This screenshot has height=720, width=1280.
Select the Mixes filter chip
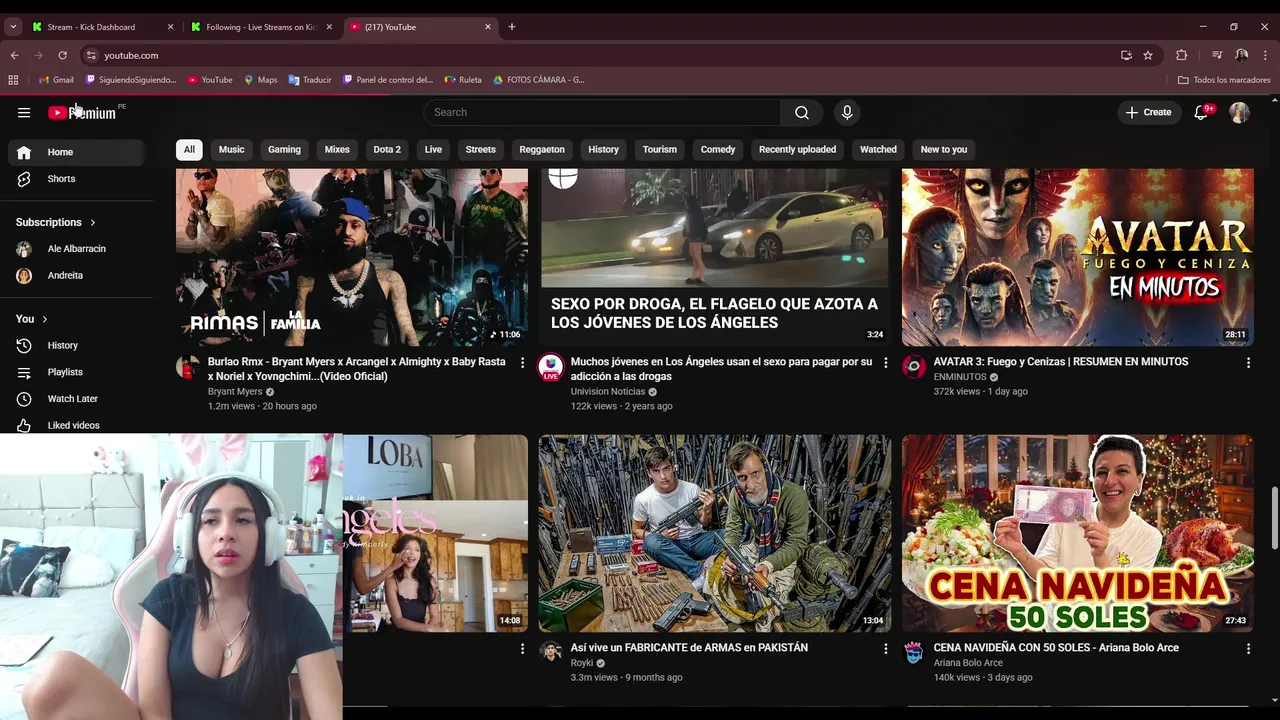(337, 150)
